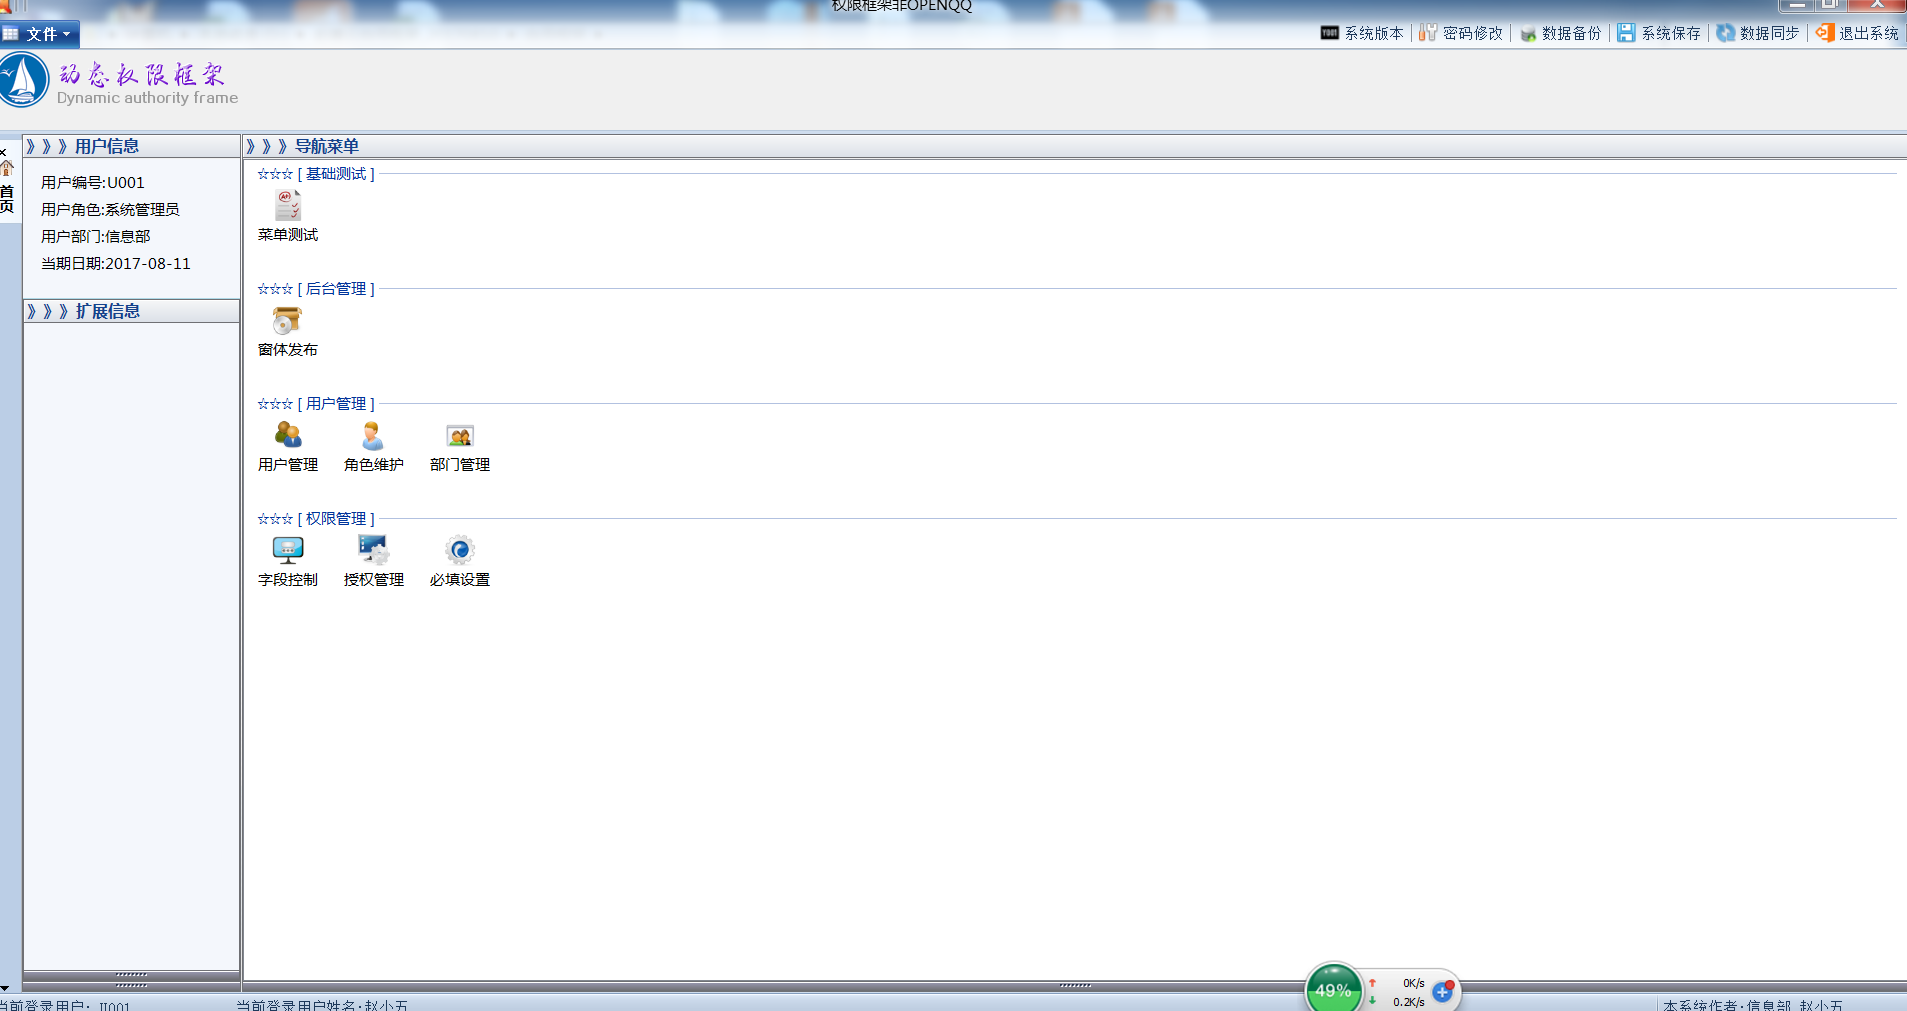The width and height of the screenshot is (1907, 1011).
Task: Collapse the 导航菜单 panel header
Action: [1075, 146]
